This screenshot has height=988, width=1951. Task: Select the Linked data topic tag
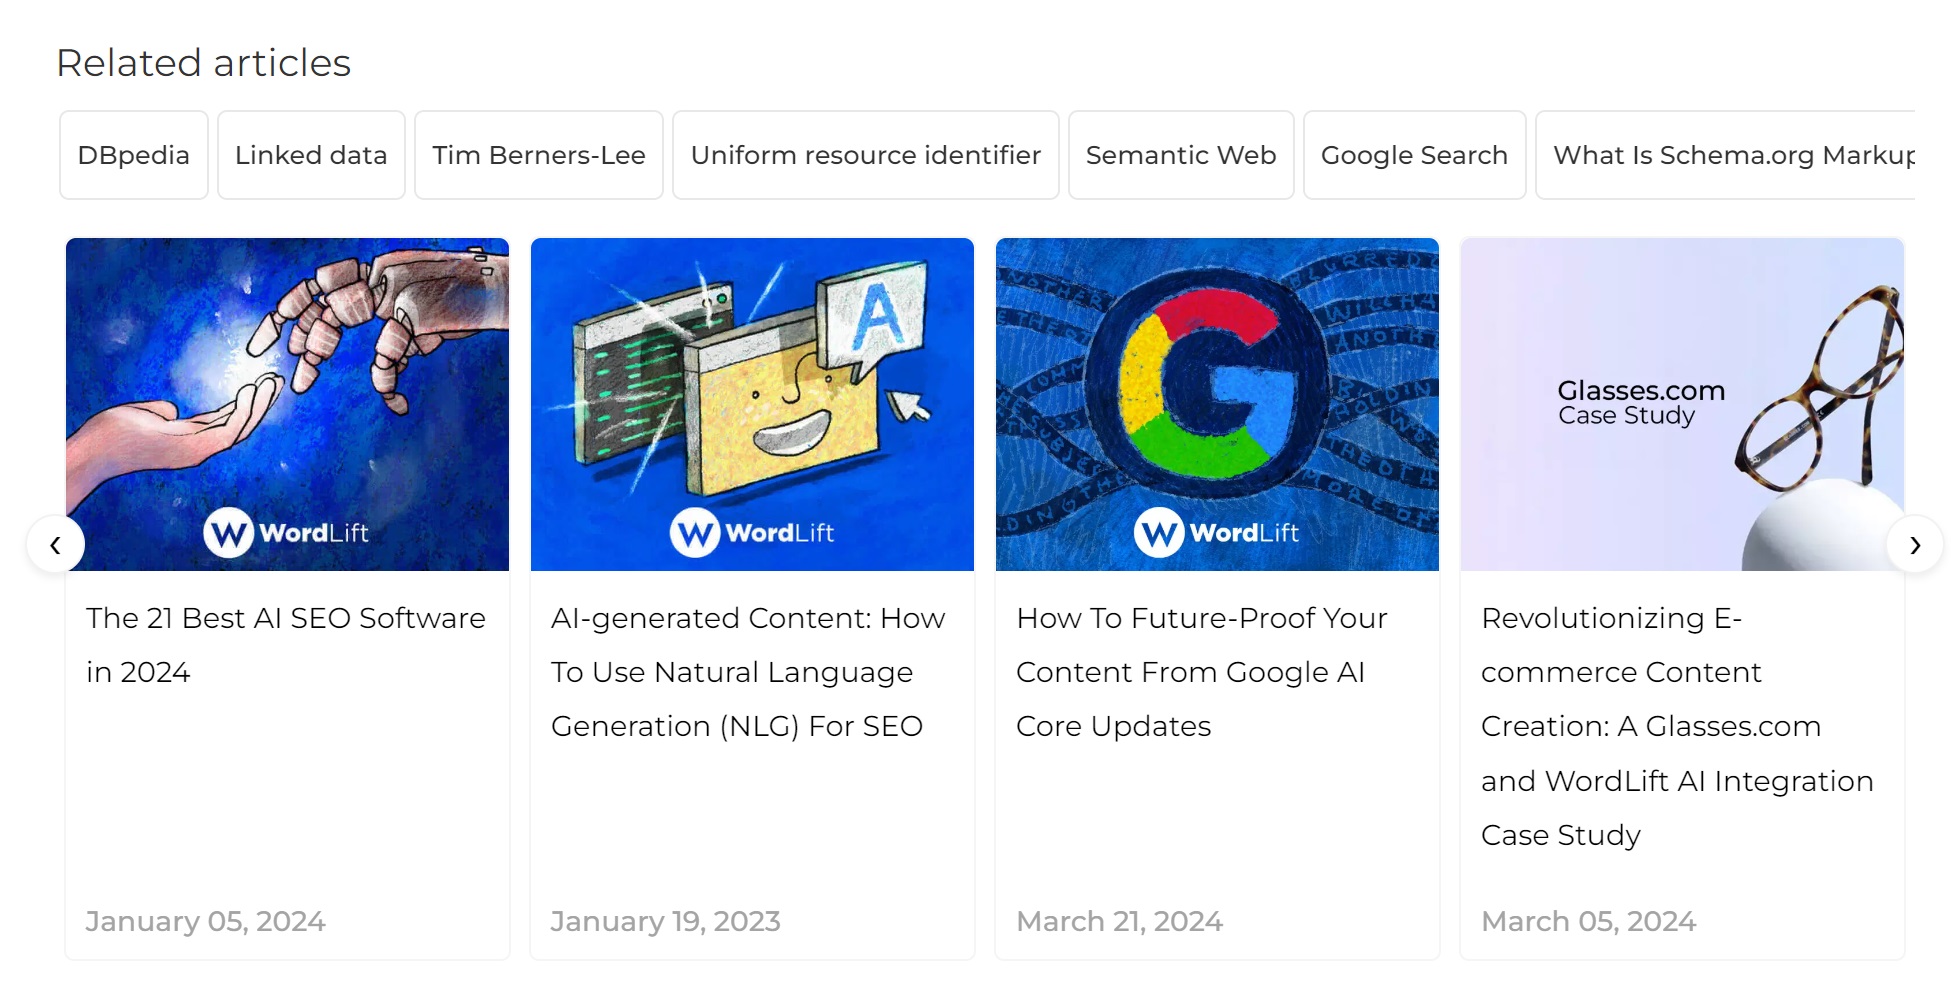click(x=311, y=155)
